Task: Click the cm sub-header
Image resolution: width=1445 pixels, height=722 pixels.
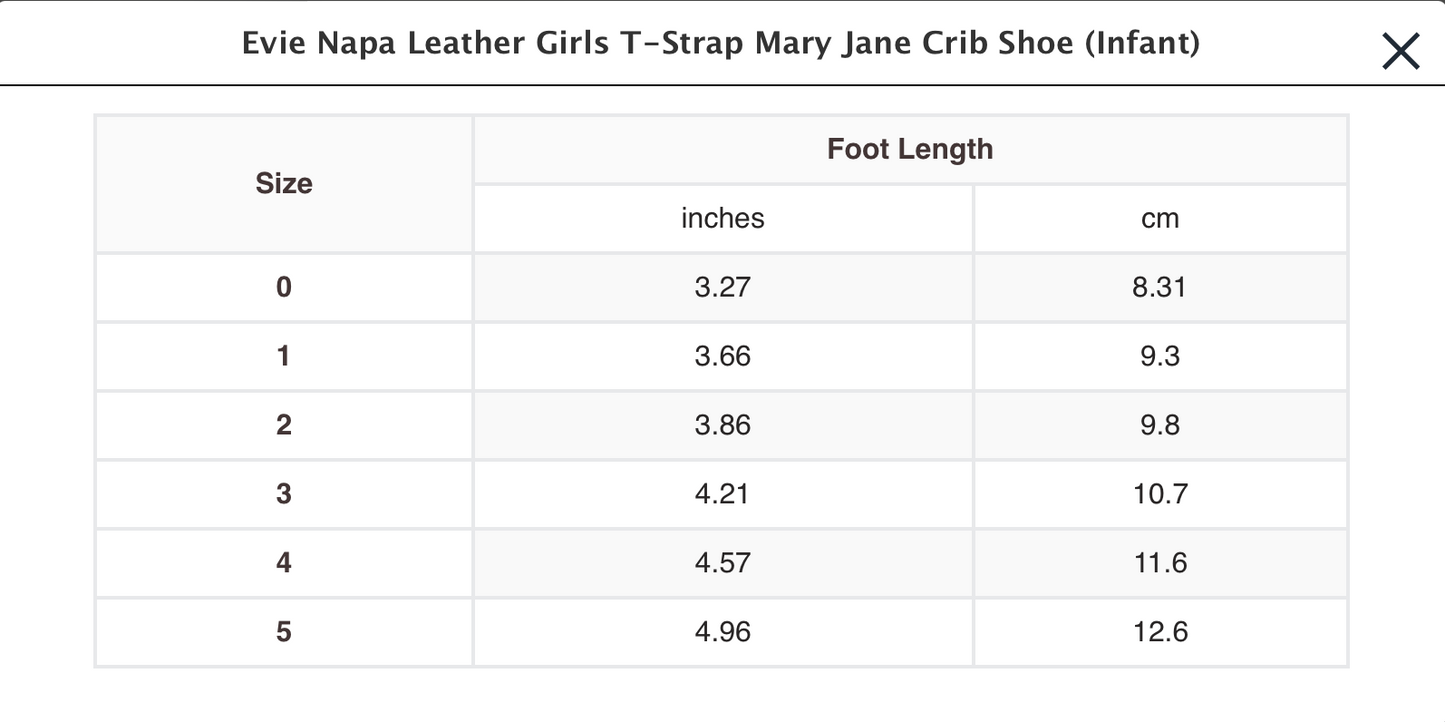Action: click(1160, 218)
